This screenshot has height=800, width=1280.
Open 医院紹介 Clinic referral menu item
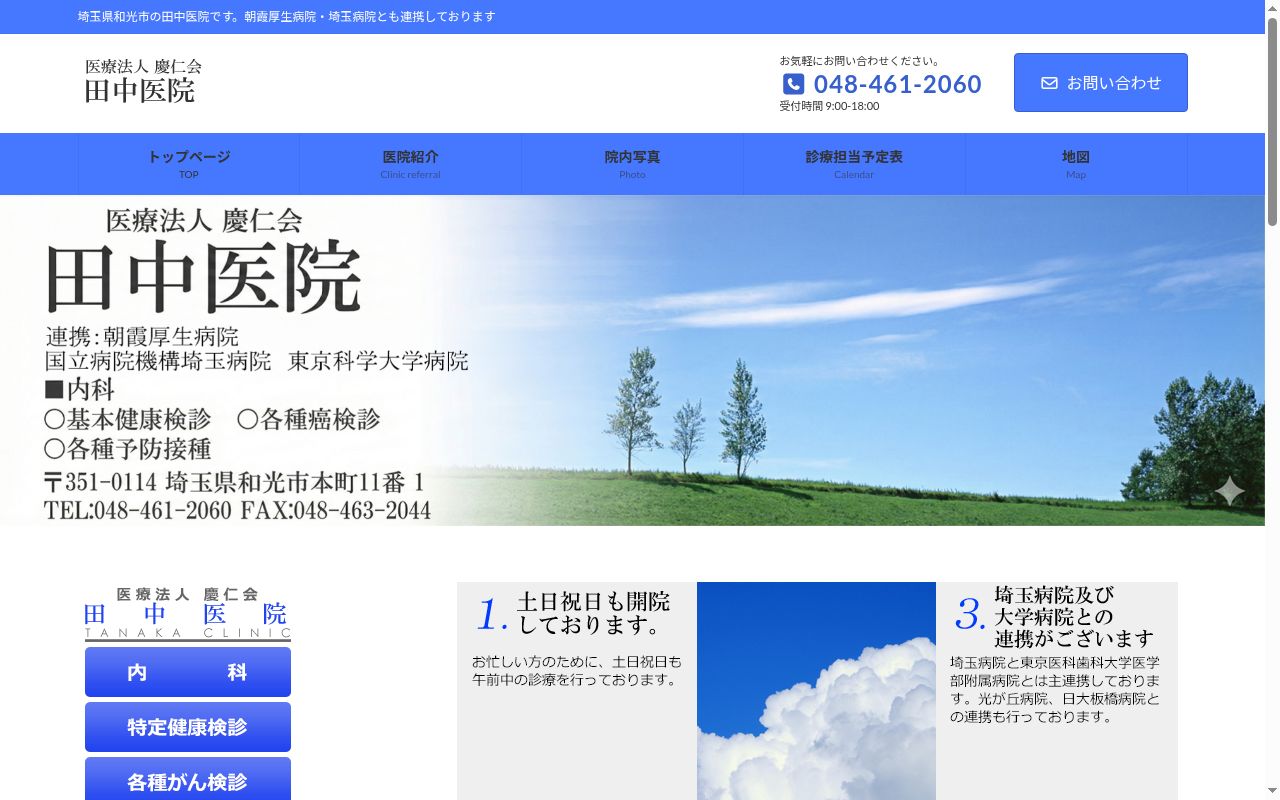pyautogui.click(x=410, y=164)
